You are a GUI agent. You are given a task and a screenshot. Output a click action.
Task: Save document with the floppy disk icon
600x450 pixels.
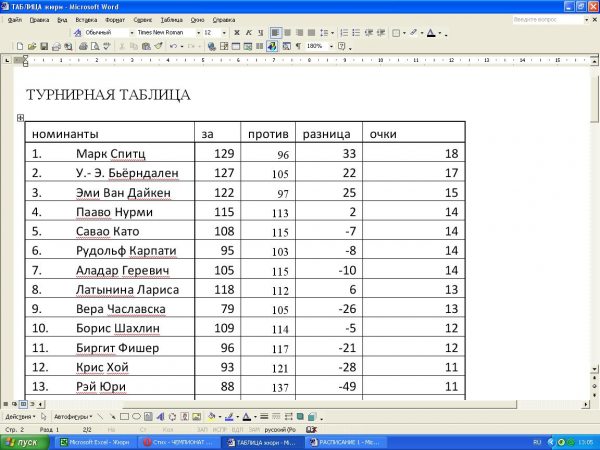tap(43, 46)
